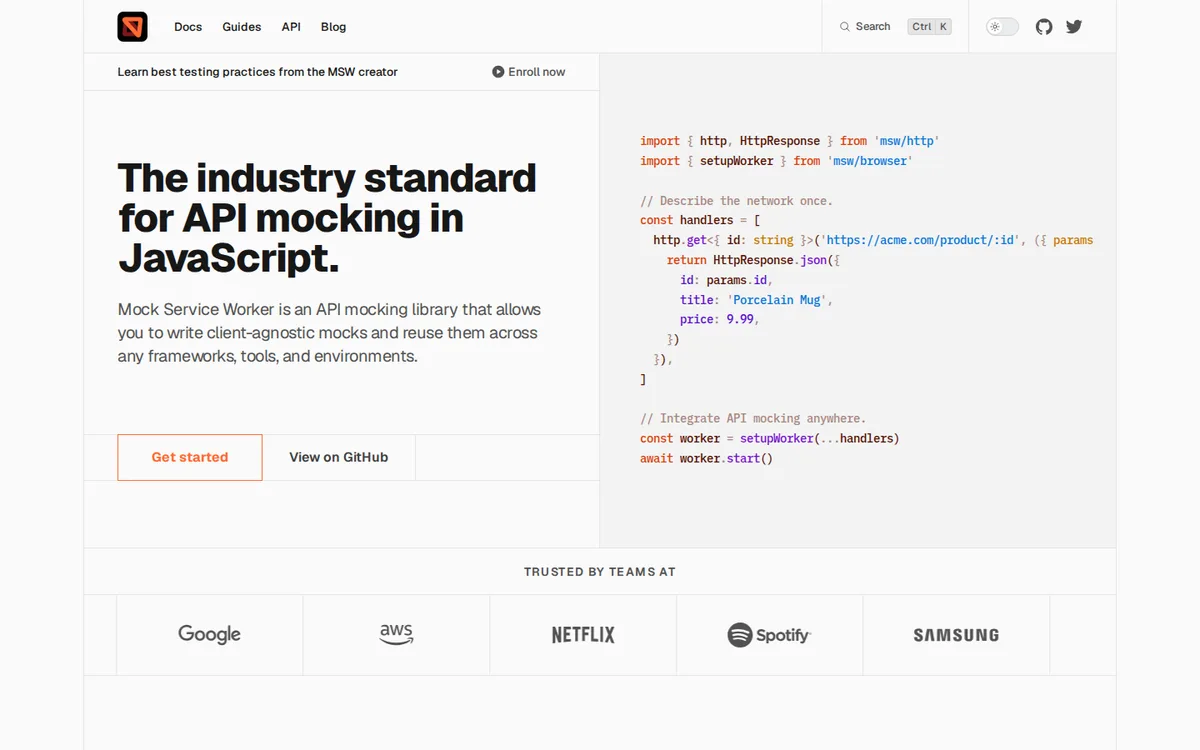Click the Enroll now link
This screenshot has height=750, width=1200.
click(529, 72)
